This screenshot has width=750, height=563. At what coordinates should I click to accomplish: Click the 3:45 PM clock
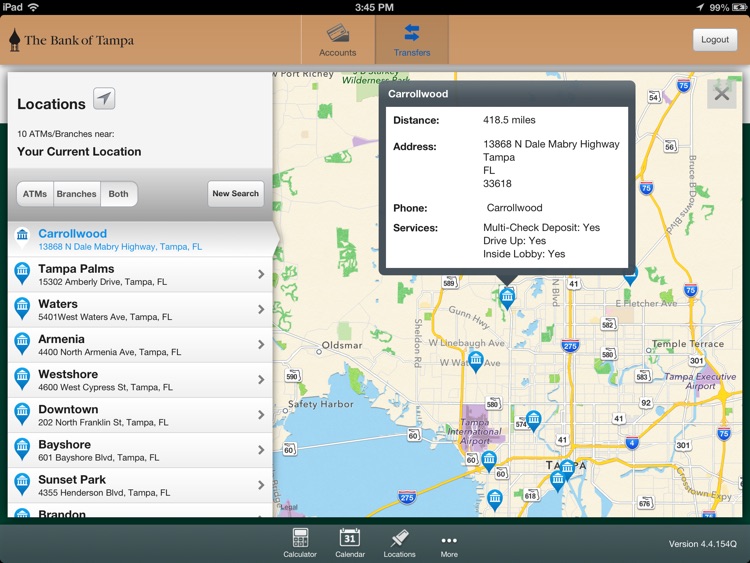374,7
